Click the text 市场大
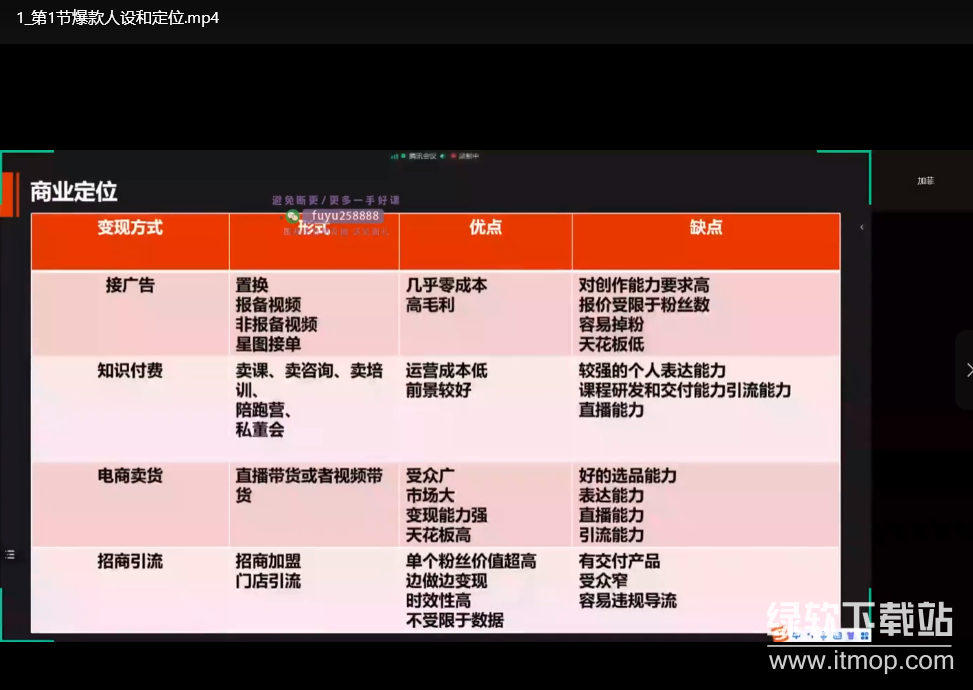Viewport: 973px width, 690px height. point(430,496)
